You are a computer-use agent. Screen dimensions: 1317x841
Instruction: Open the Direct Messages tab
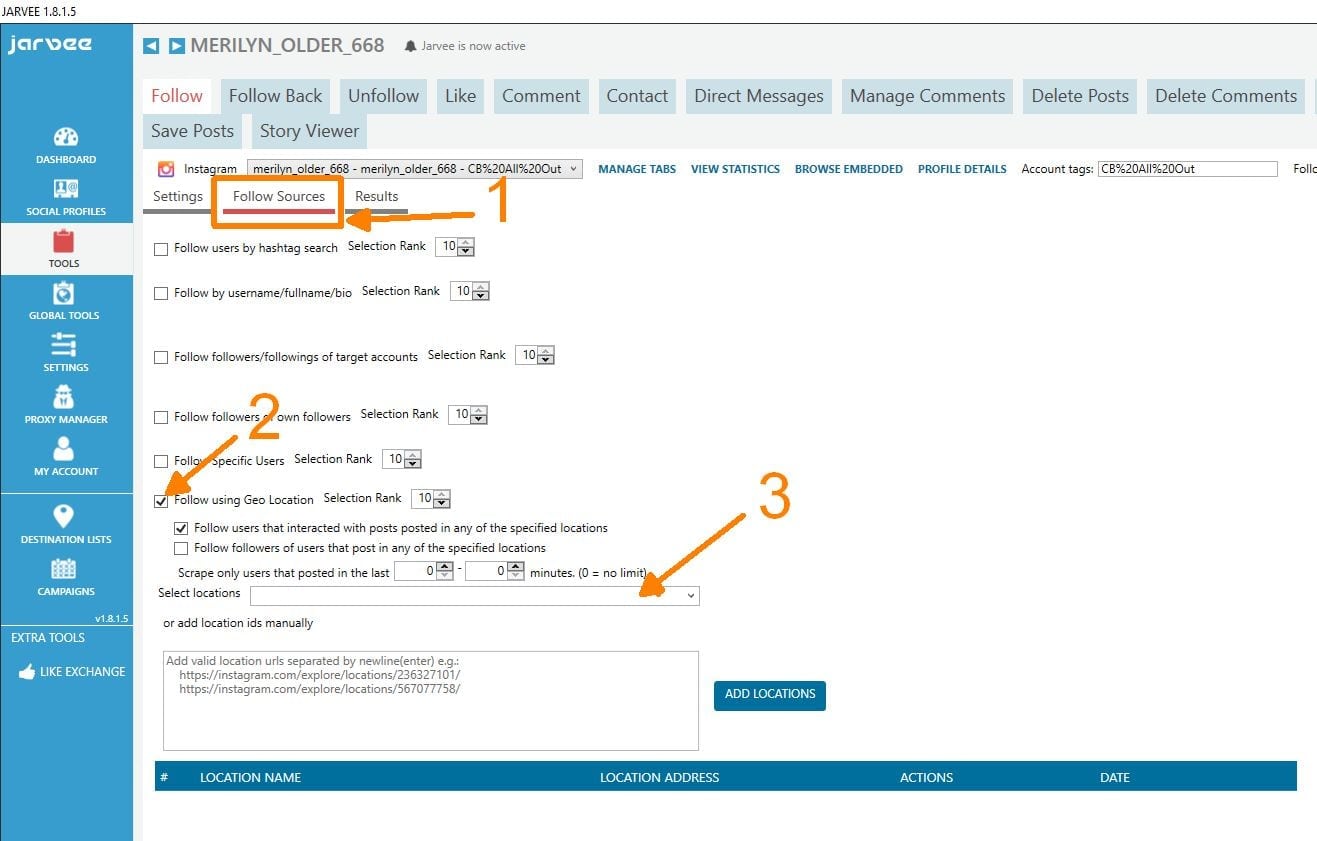pyautogui.click(x=759, y=96)
